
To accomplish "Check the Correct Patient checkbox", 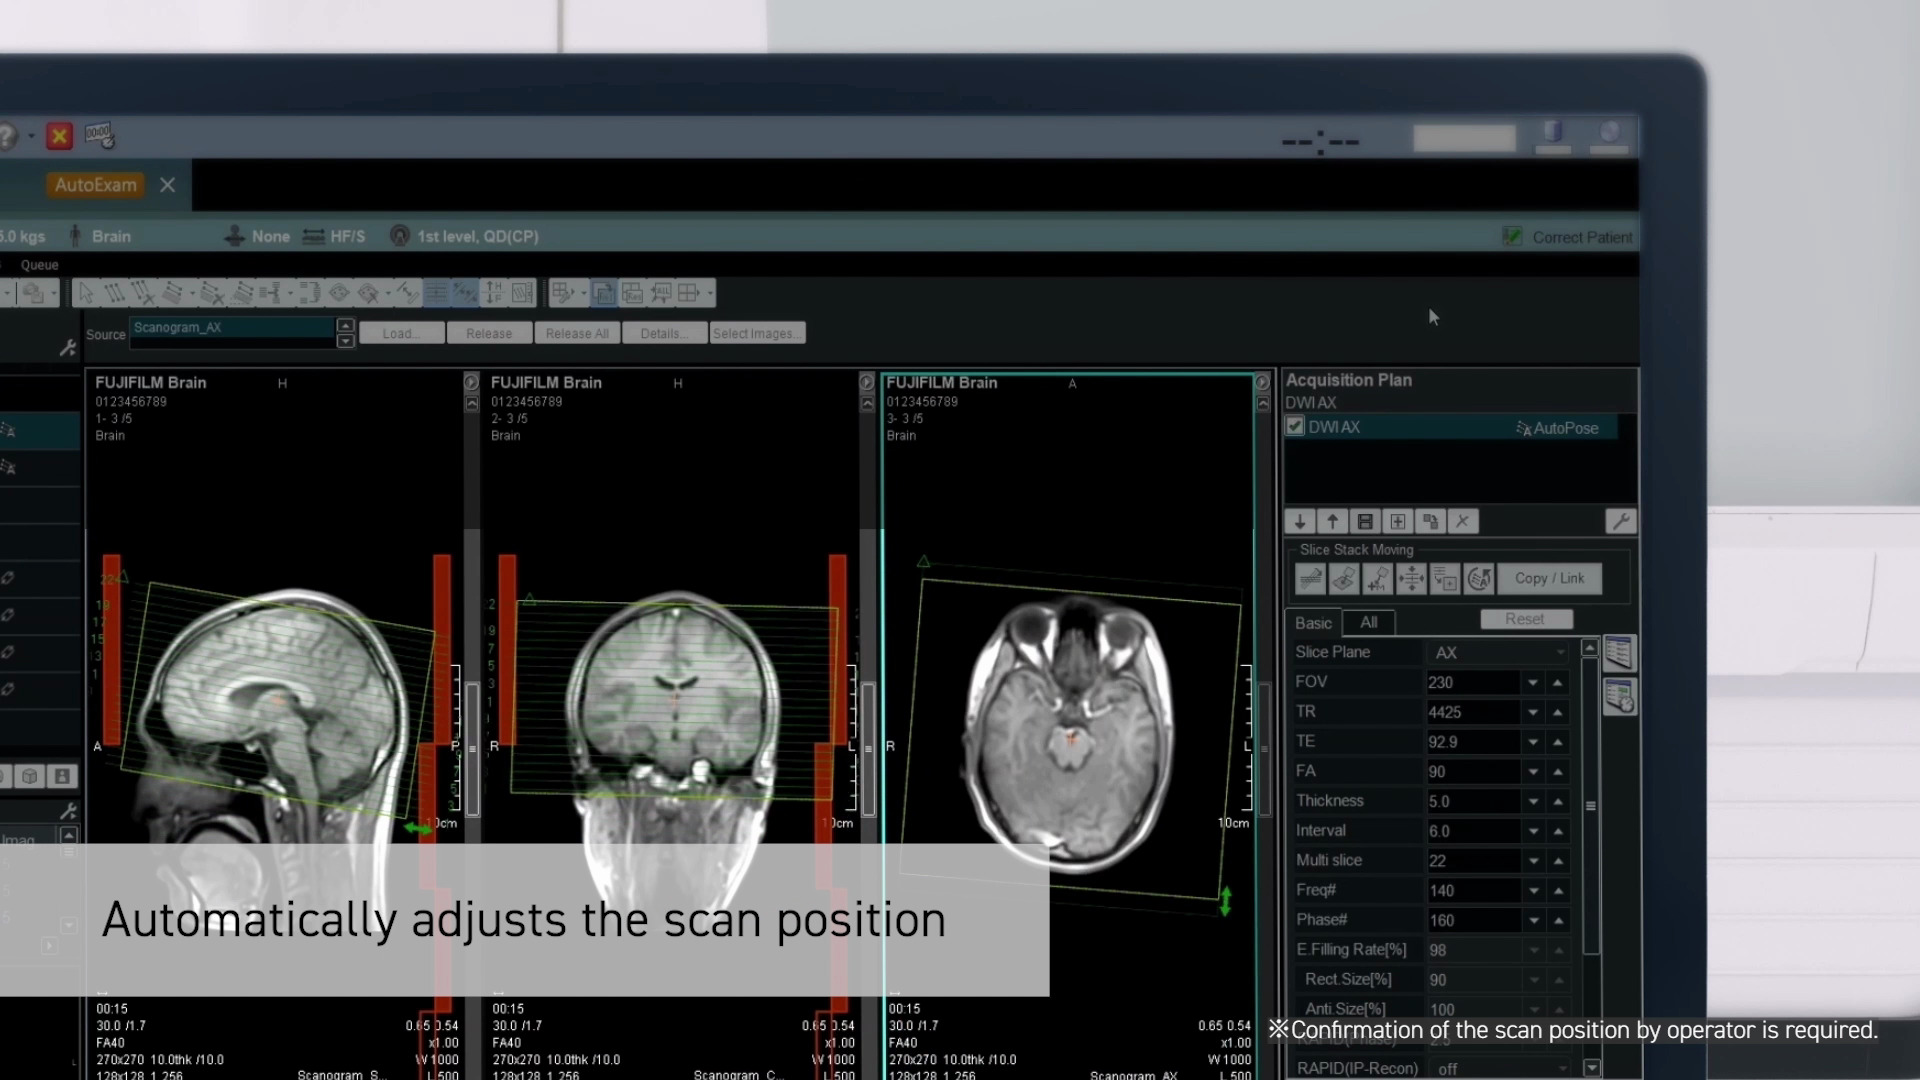I will [1514, 236].
